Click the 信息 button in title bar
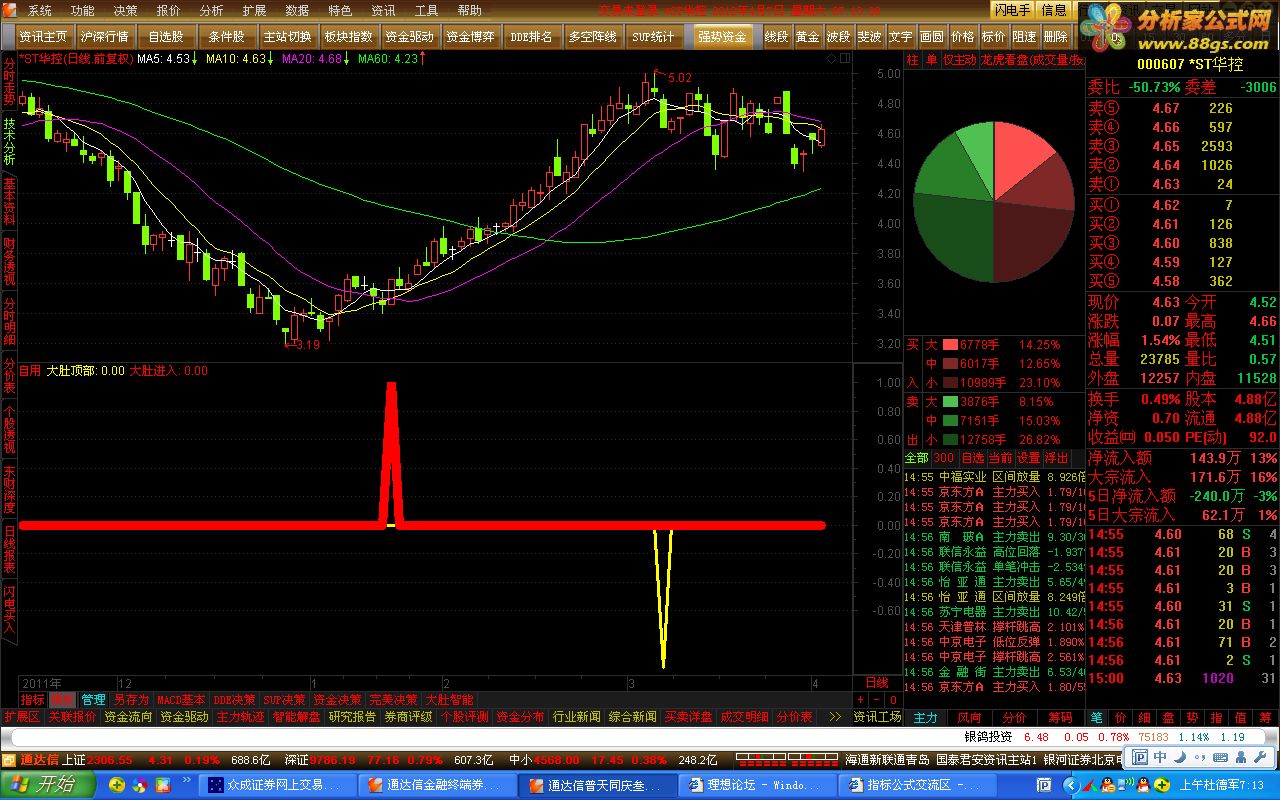This screenshot has height=800, width=1280. (1055, 10)
